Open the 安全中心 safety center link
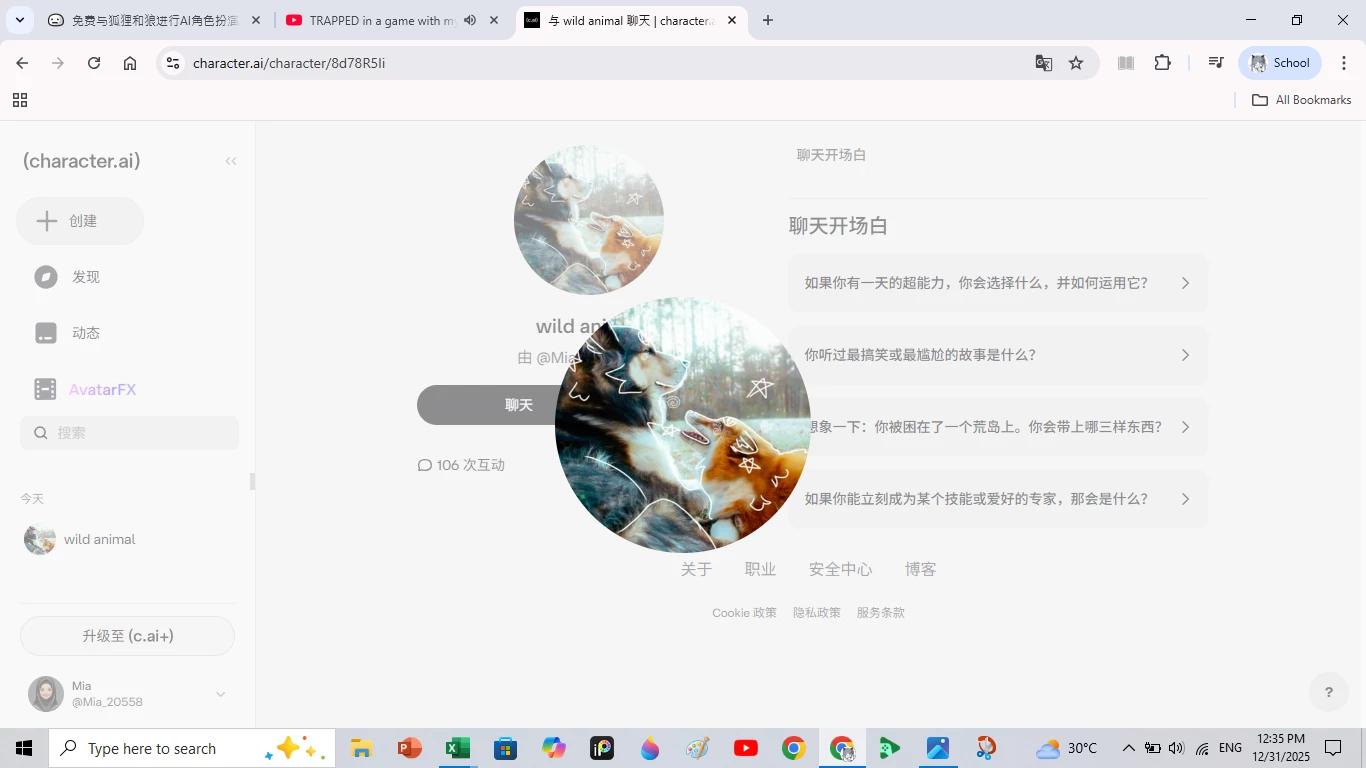This screenshot has height=768, width=1366. [840, 569]
